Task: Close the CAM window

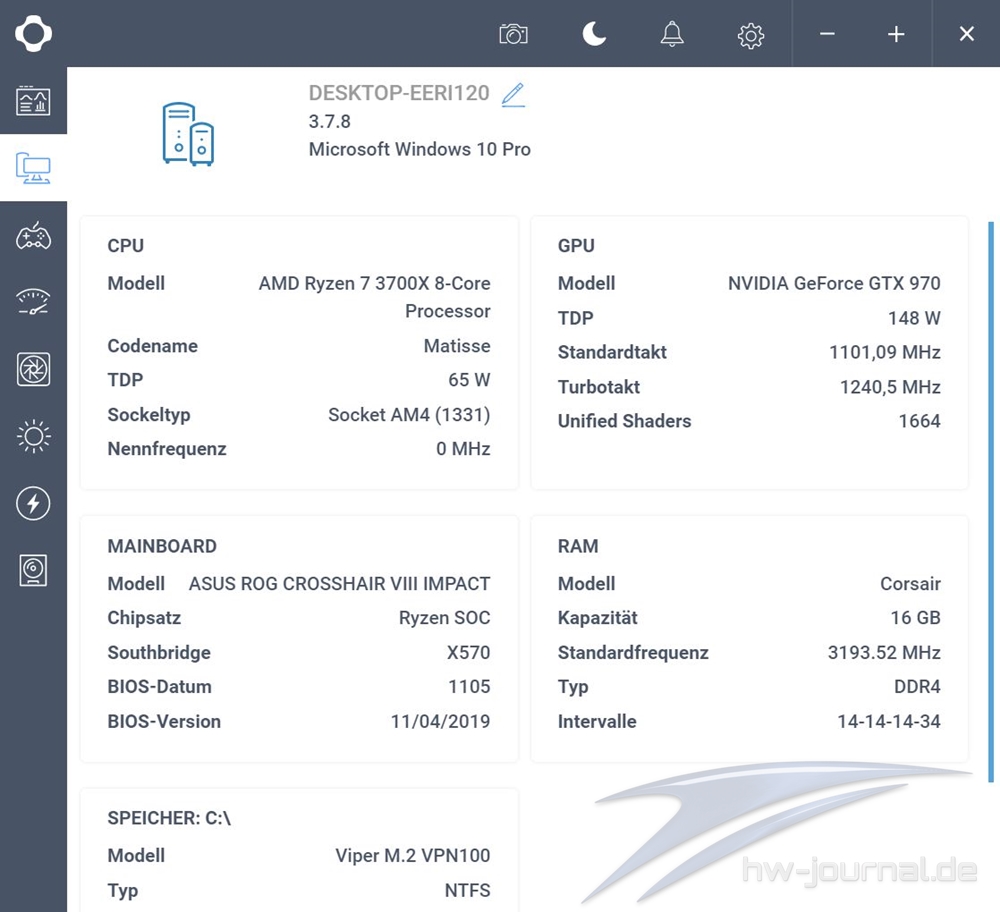Action: click(967, 34)
